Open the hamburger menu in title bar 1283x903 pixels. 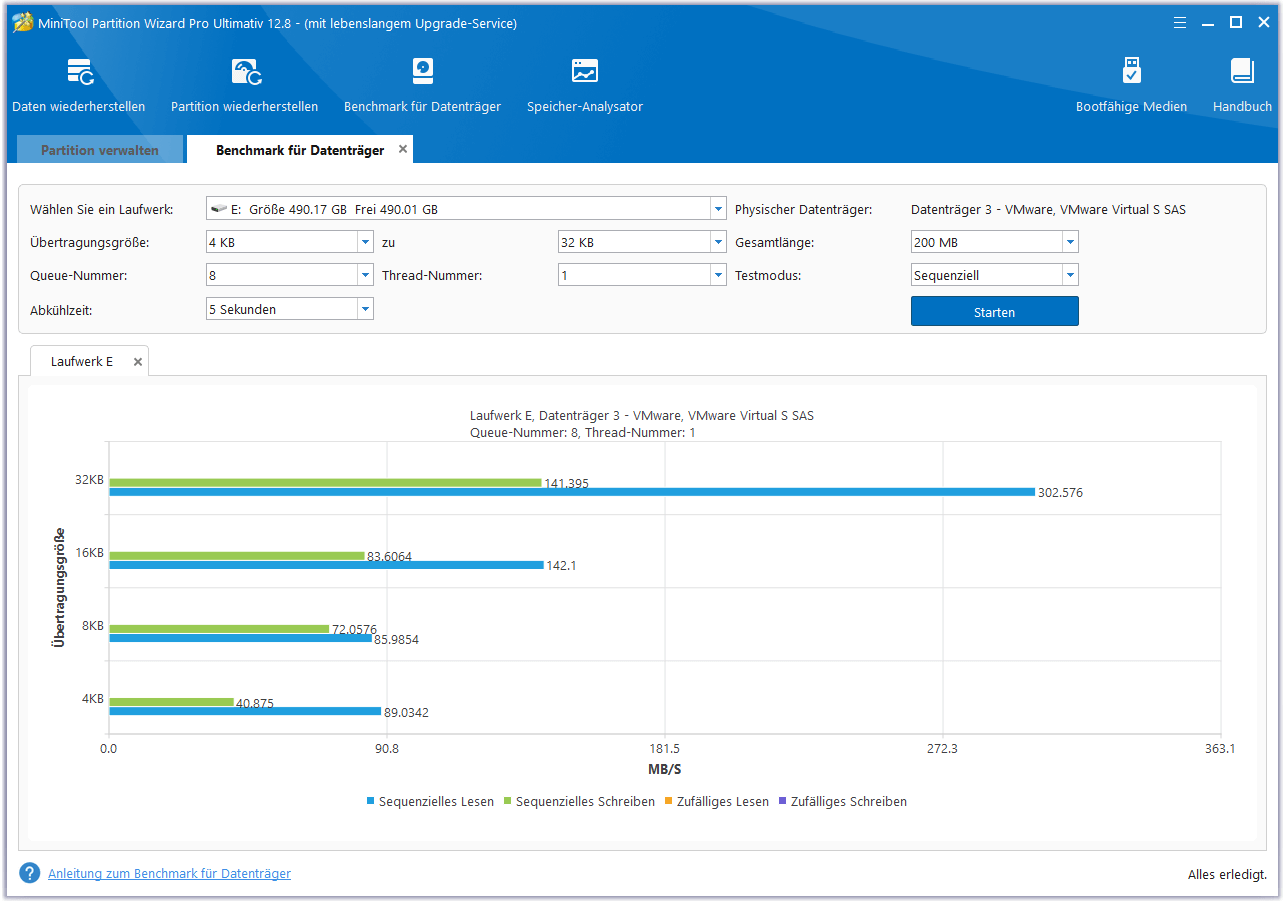coord(1180,22)
